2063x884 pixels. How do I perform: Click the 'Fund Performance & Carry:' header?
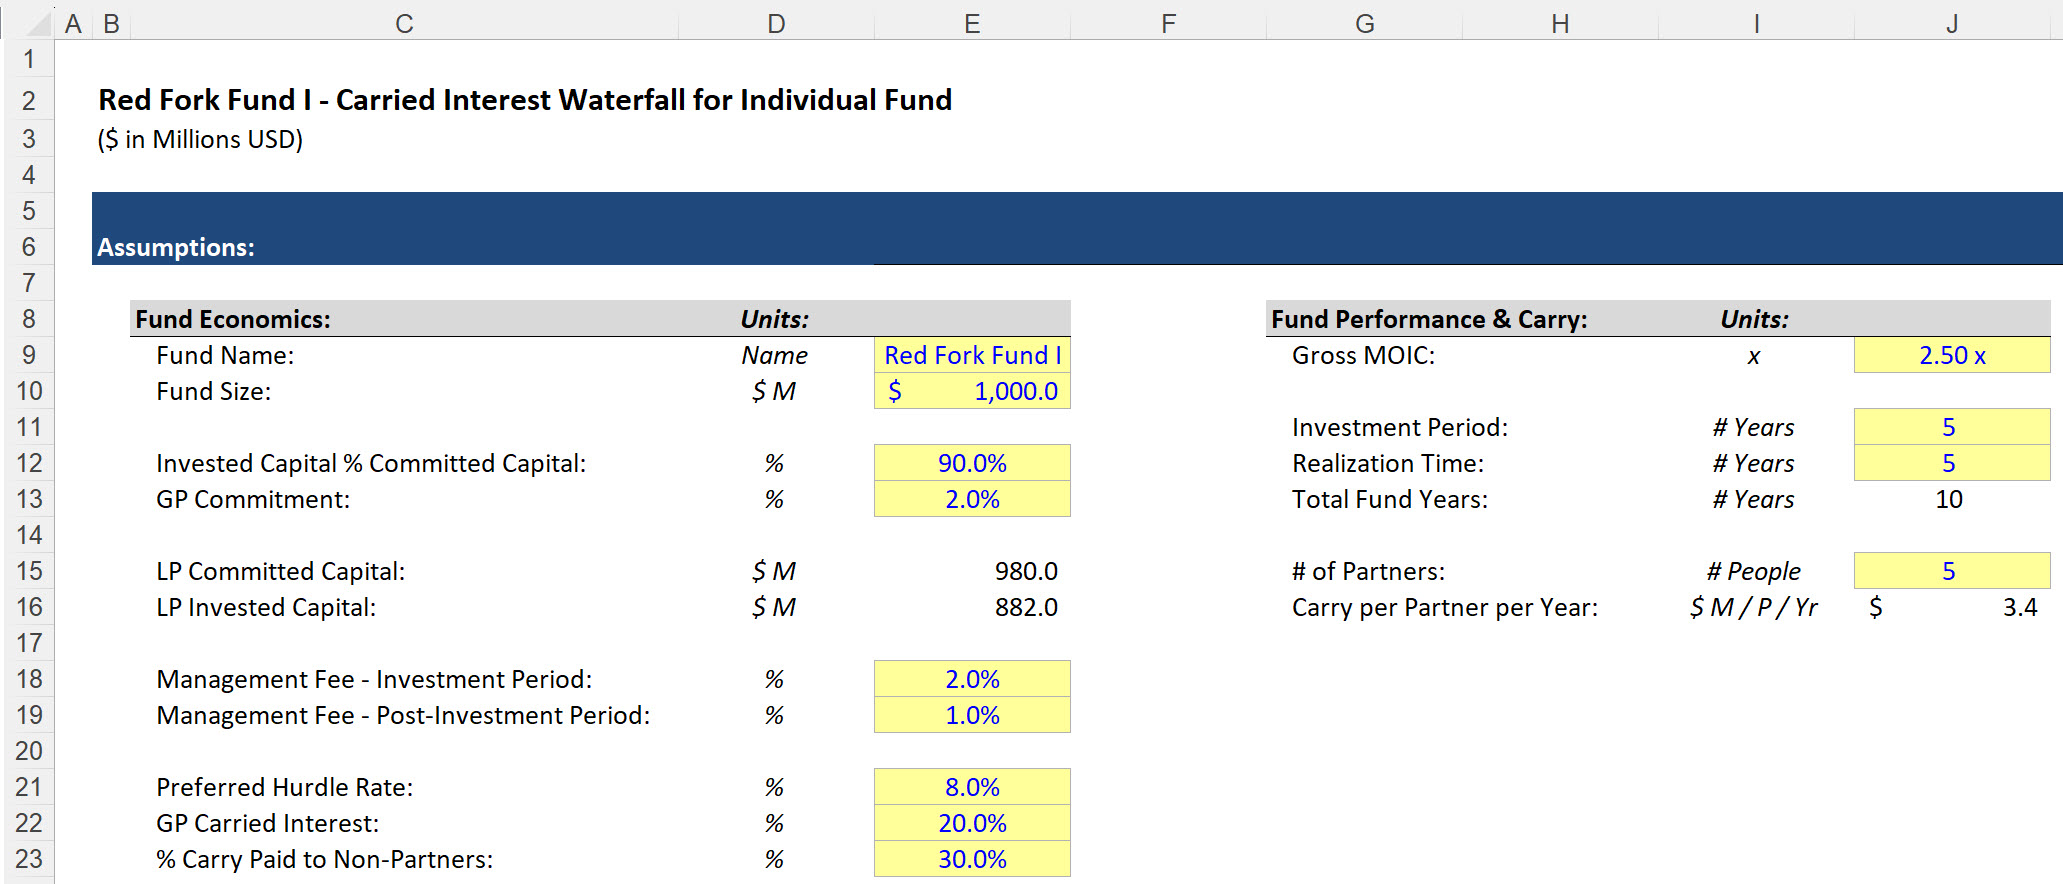[1429, 319]
